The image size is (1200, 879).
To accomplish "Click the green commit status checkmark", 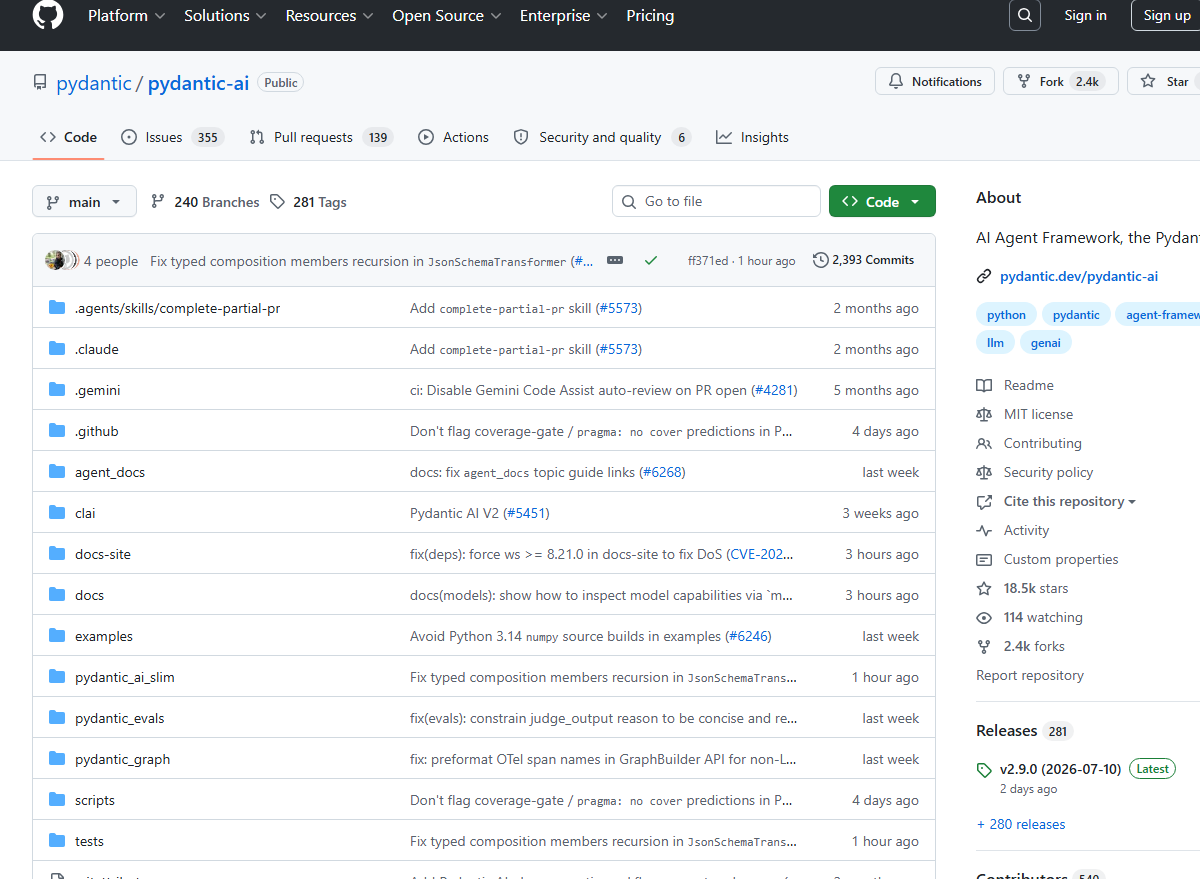I will coord(651,260).
